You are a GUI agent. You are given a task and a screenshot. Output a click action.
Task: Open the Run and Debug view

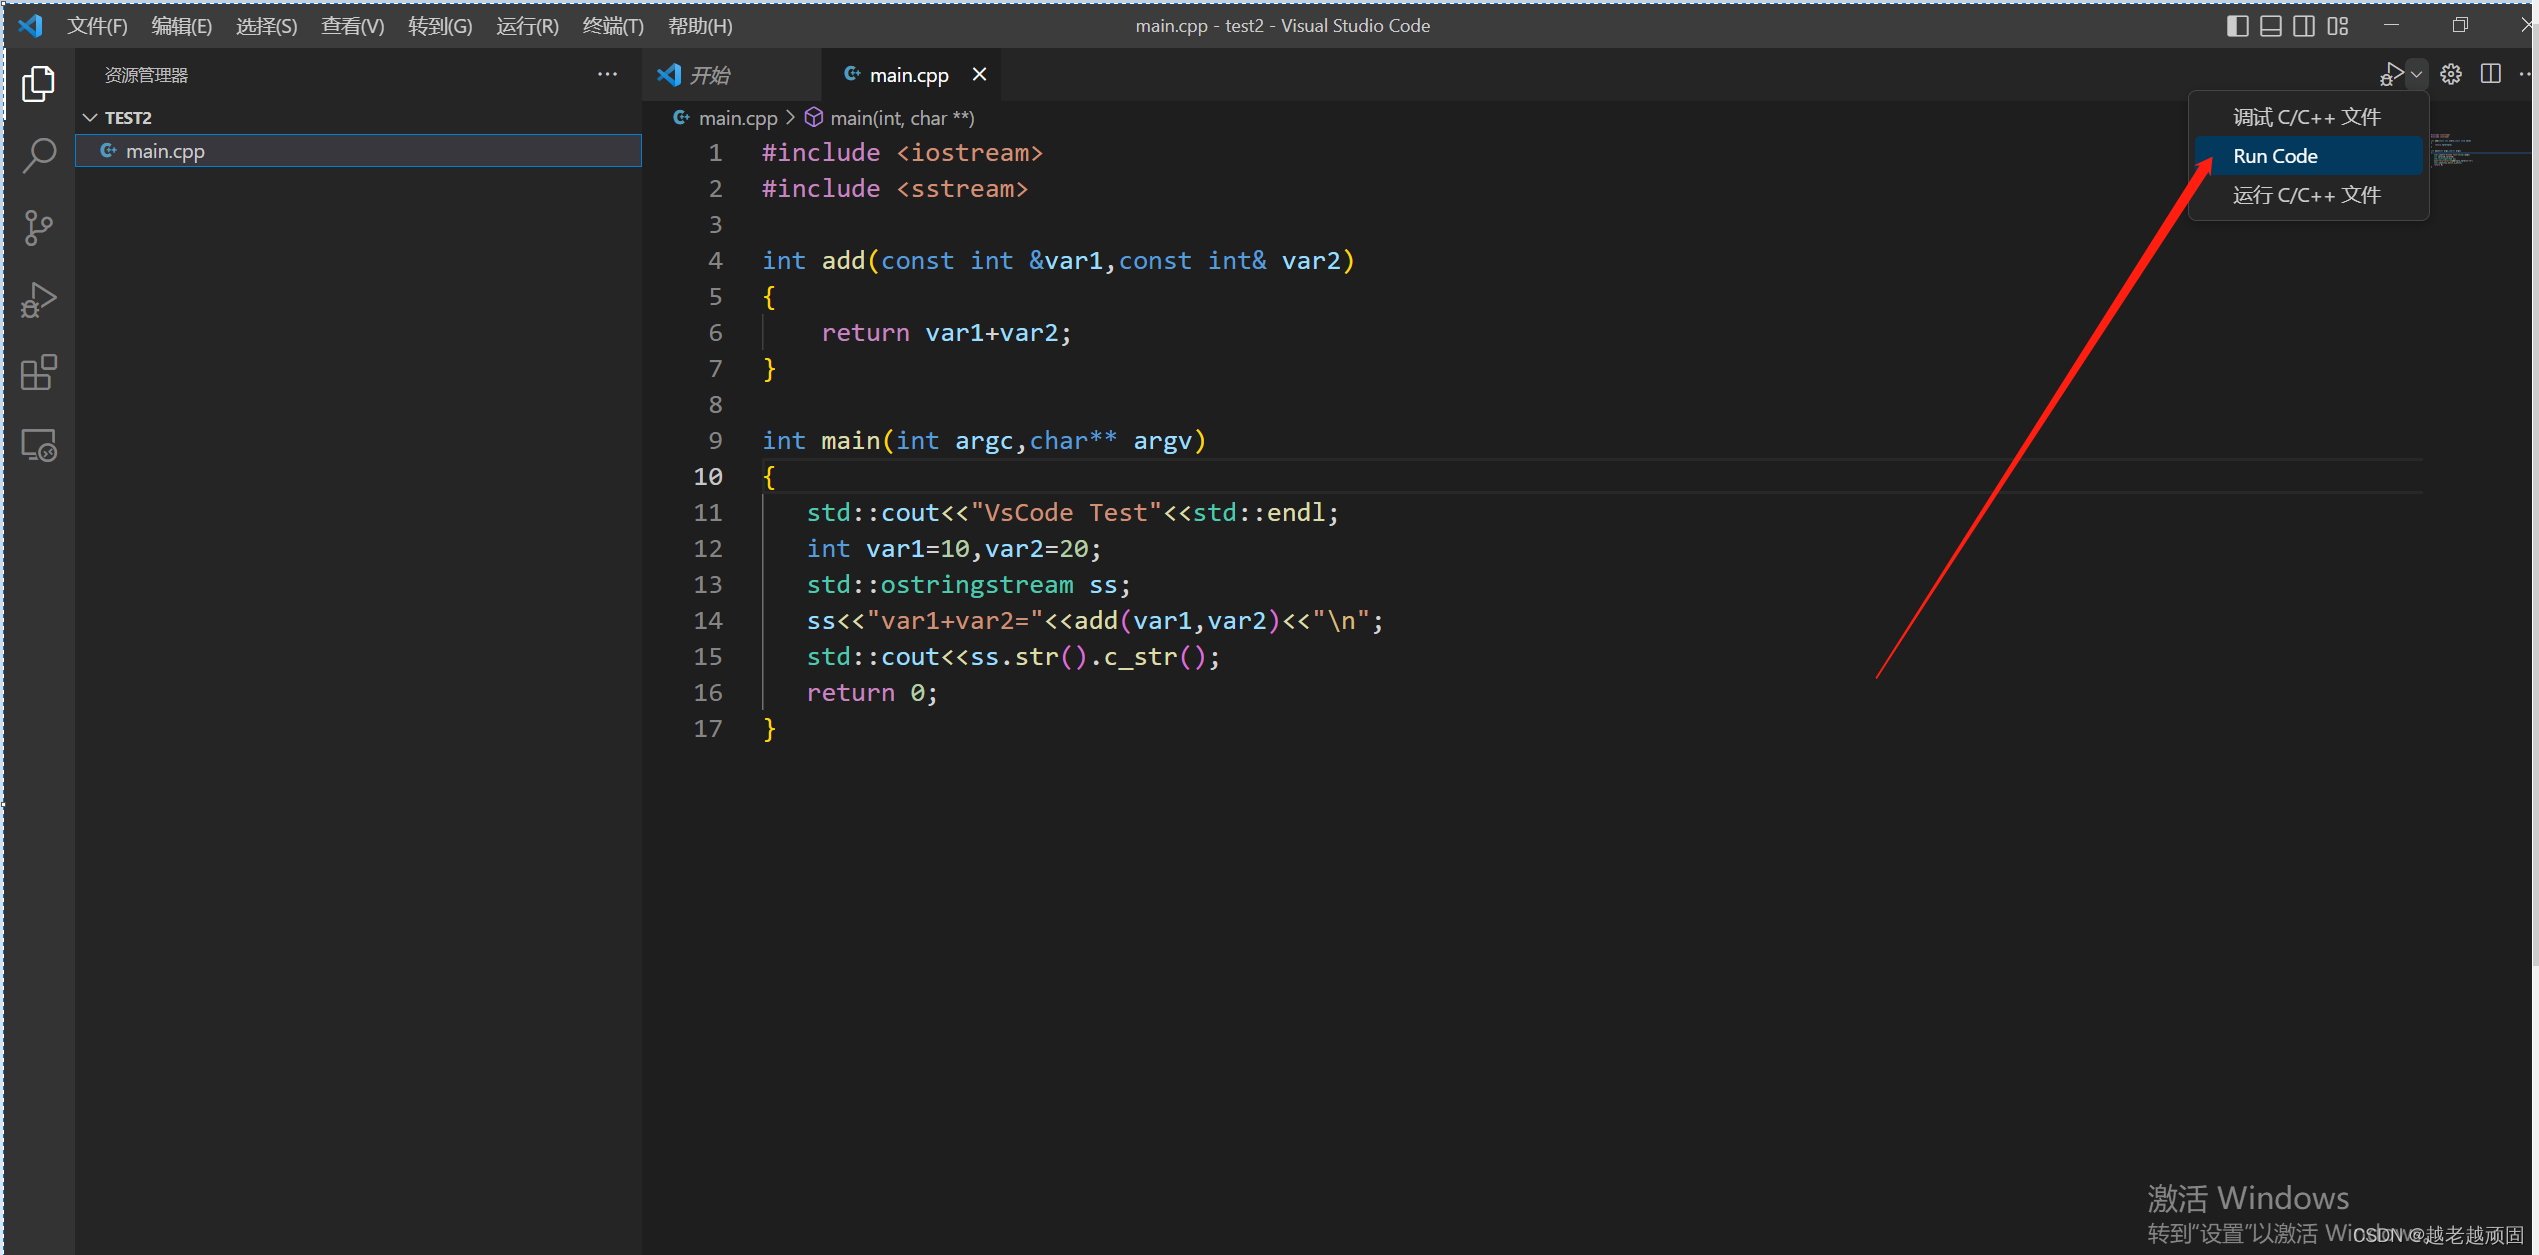tap(38, 299)
